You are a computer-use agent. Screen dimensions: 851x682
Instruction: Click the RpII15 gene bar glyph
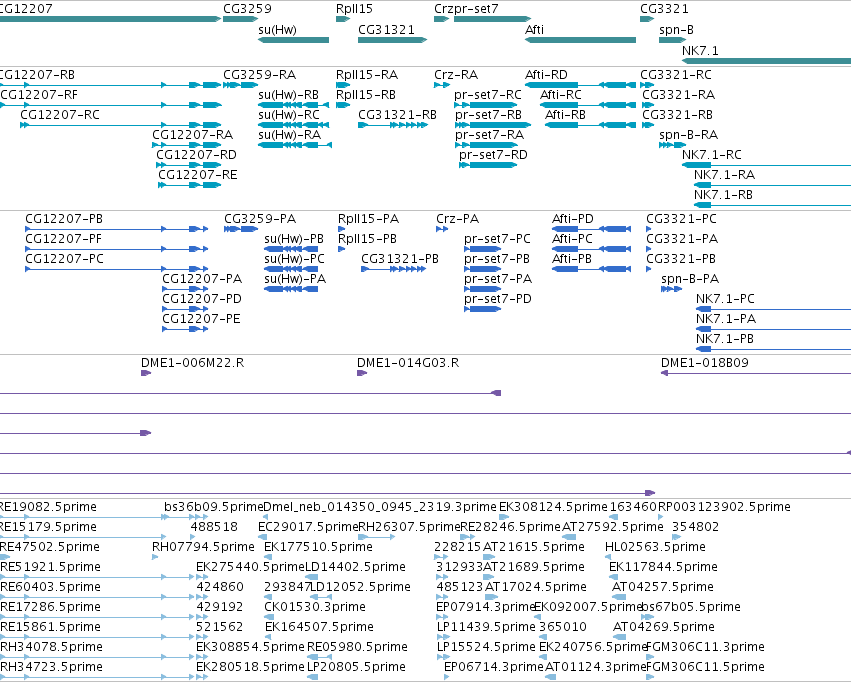pos(343,19)
